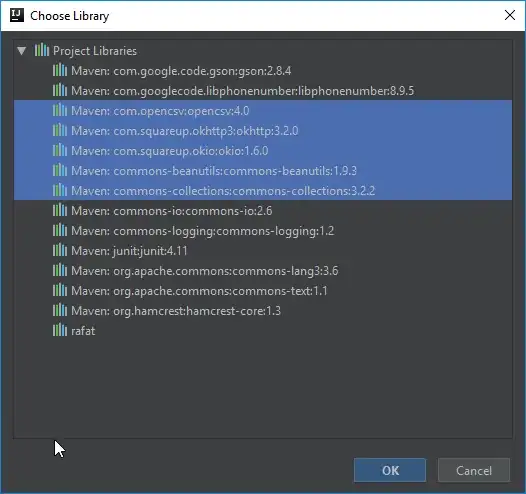The image size is (526, 494).
Task: Click the library icon beside rafat
Action: [x=60, y=330]
